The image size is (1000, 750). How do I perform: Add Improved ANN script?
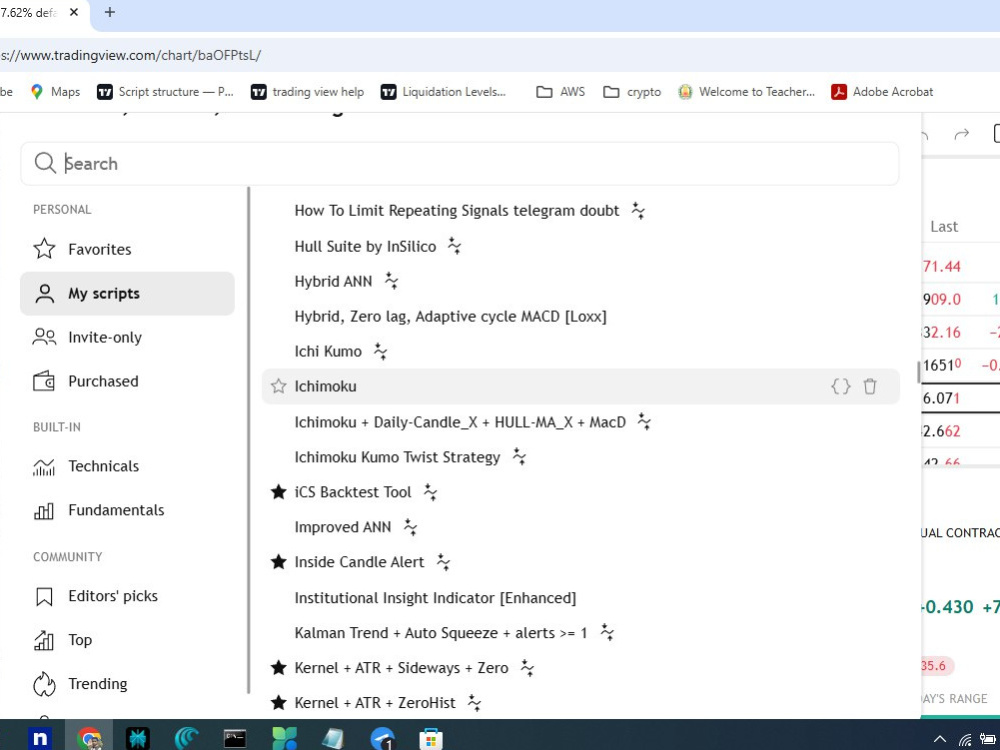pos(342,527)
